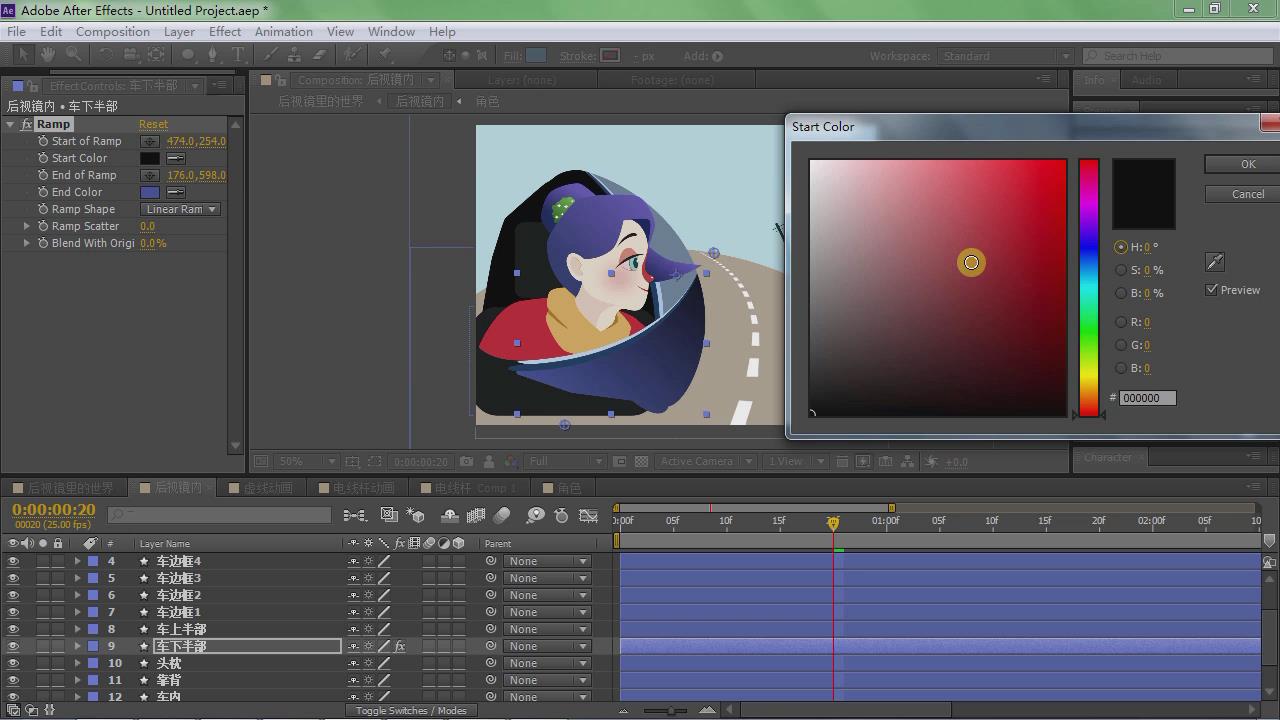Open the Composition menu
This screenshot has width=1280, height=720.
tap(113, 31)
